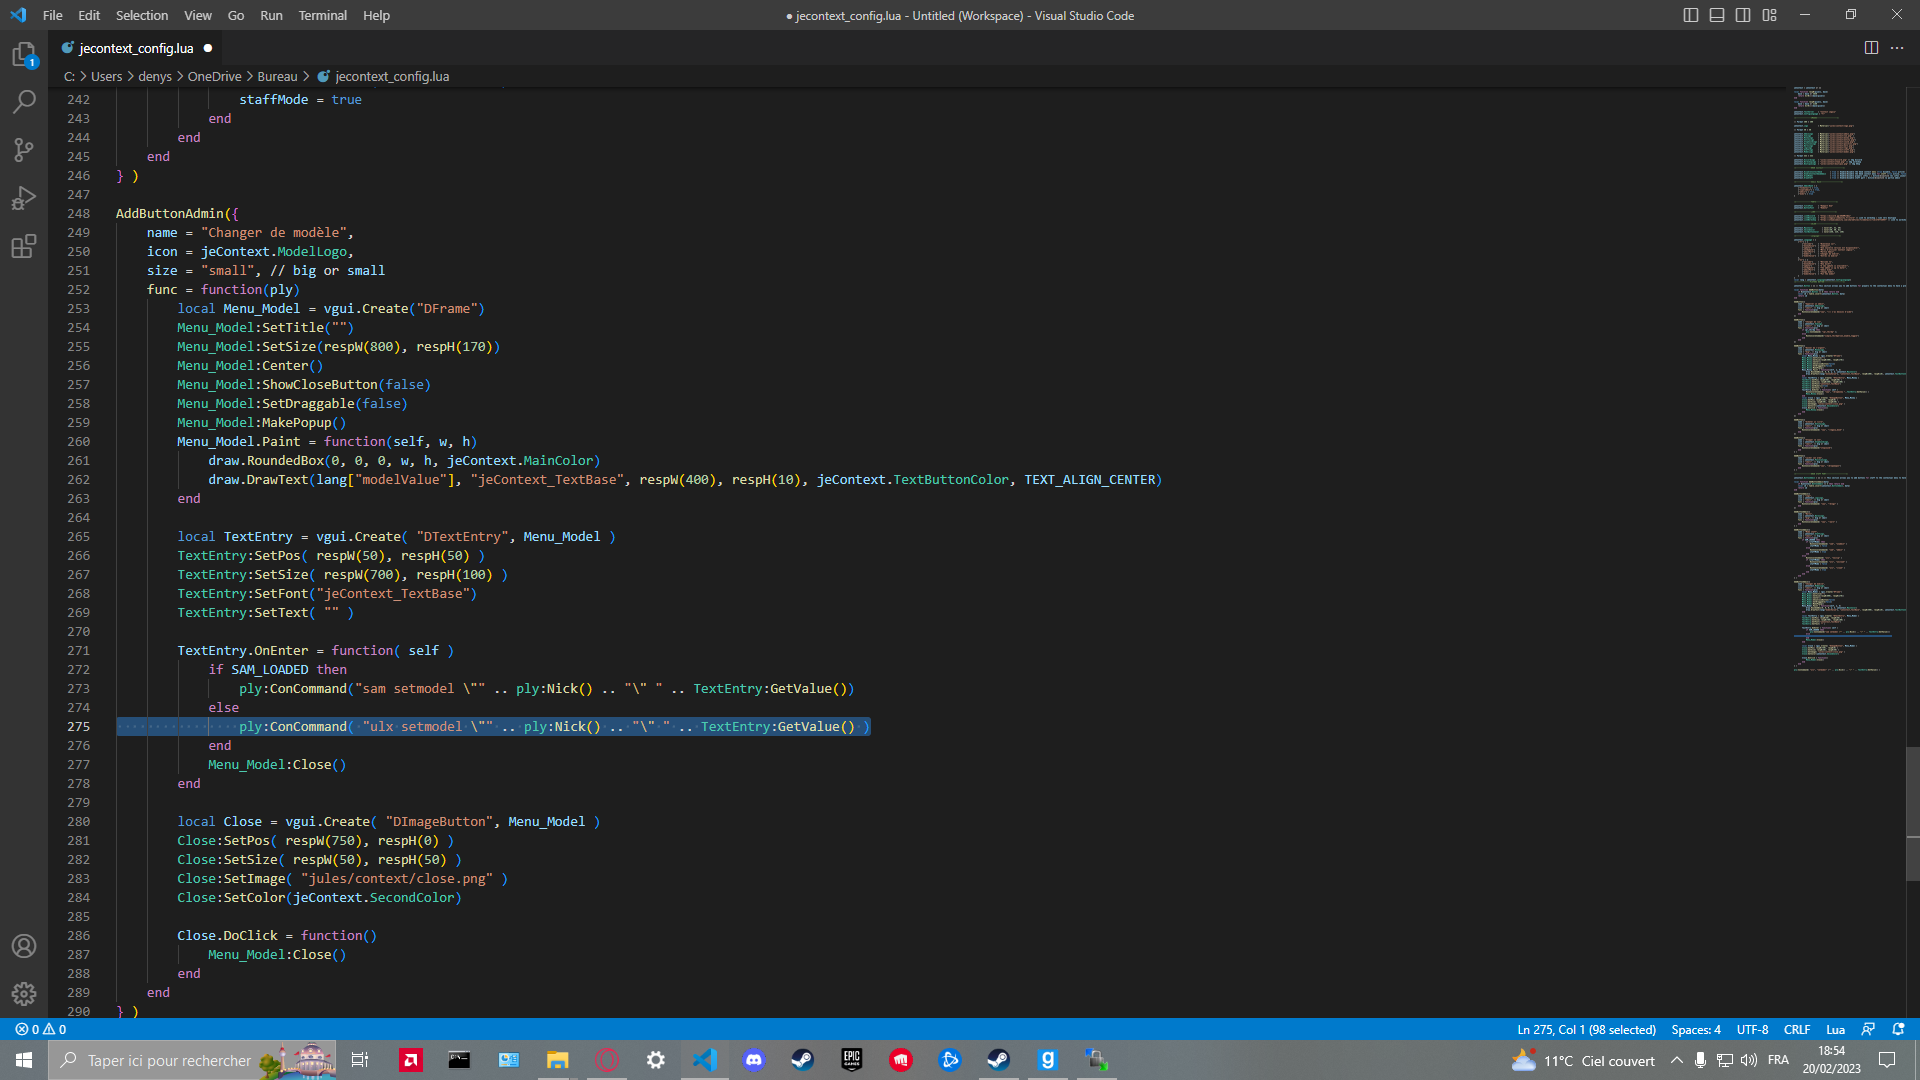1920x1080 pixels.
Task: Open the Help menu
Action: click(377, 15)
